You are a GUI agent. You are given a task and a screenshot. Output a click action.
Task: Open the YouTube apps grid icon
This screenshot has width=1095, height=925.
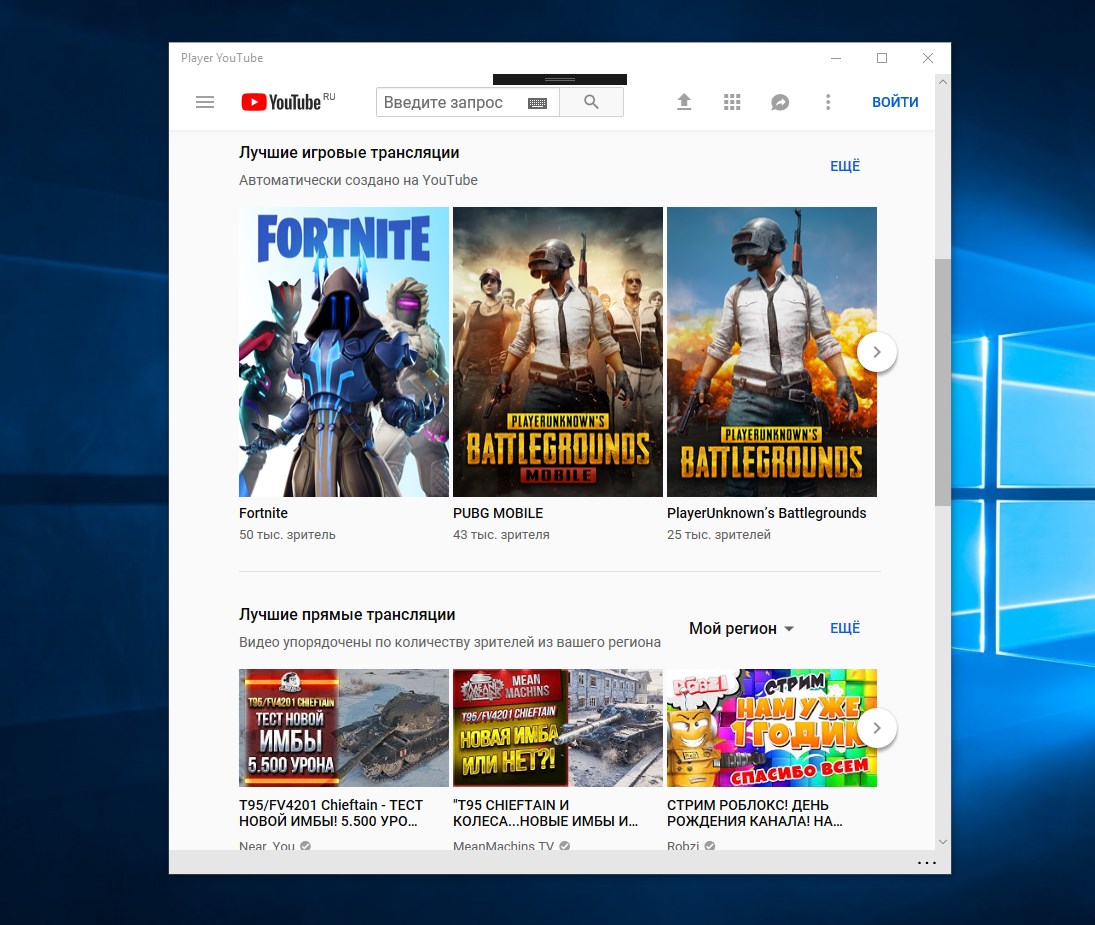point(732,103)
